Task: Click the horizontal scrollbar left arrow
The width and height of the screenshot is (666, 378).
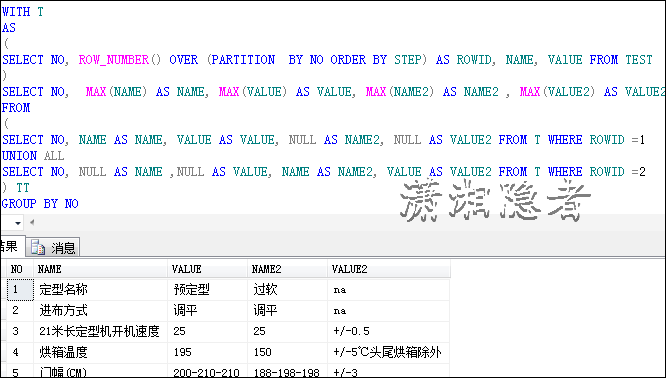Action: click(32, 222)
